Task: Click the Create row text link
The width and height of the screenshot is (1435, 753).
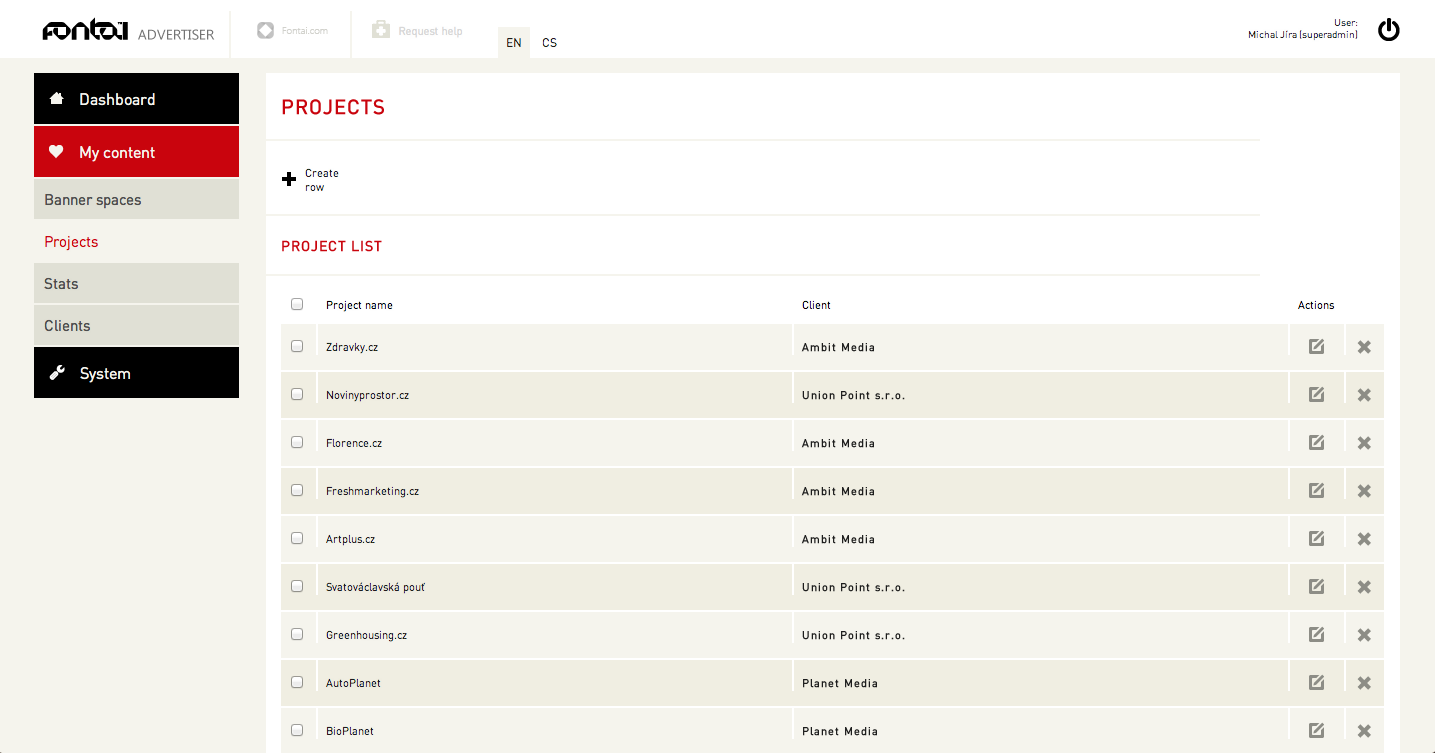Action: pyautogui.click(x=322, y=180)
